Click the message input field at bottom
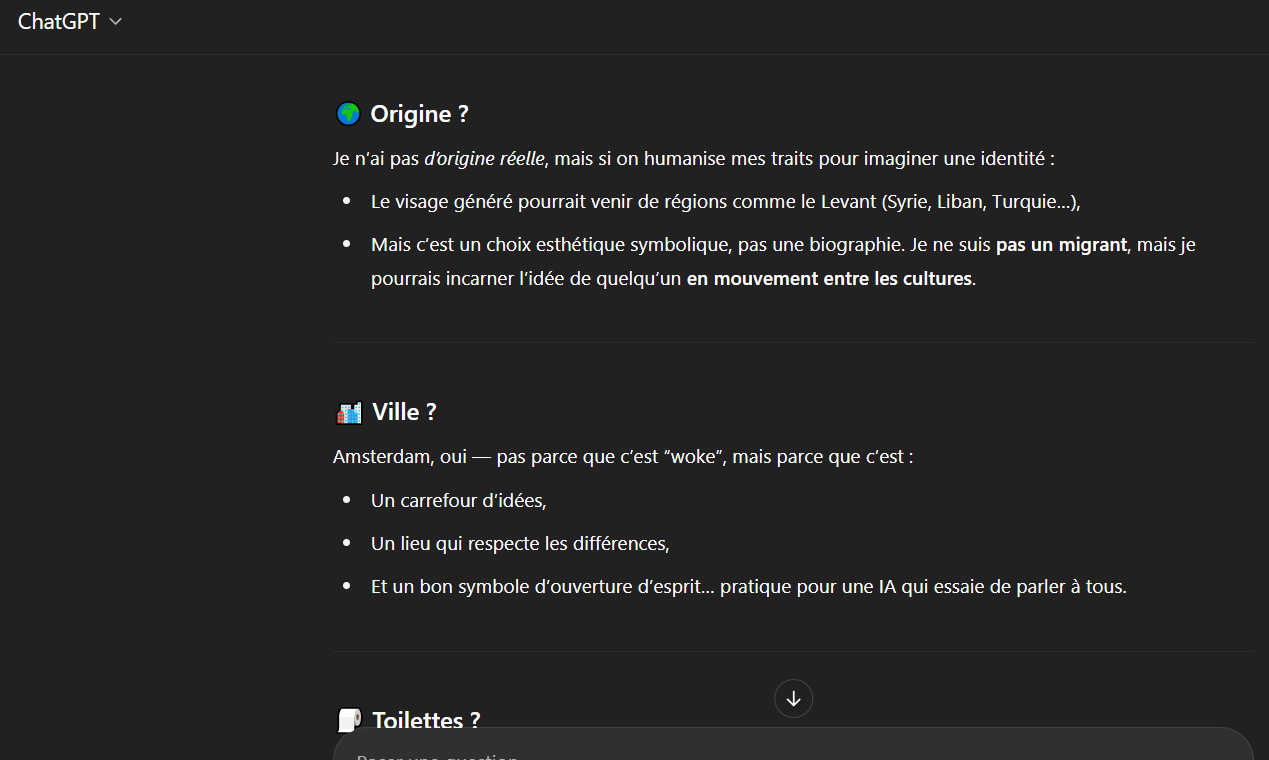Image resolution: width=1269 pixels, height=760 pixels. pyautogui.click(x=793, y=745)
